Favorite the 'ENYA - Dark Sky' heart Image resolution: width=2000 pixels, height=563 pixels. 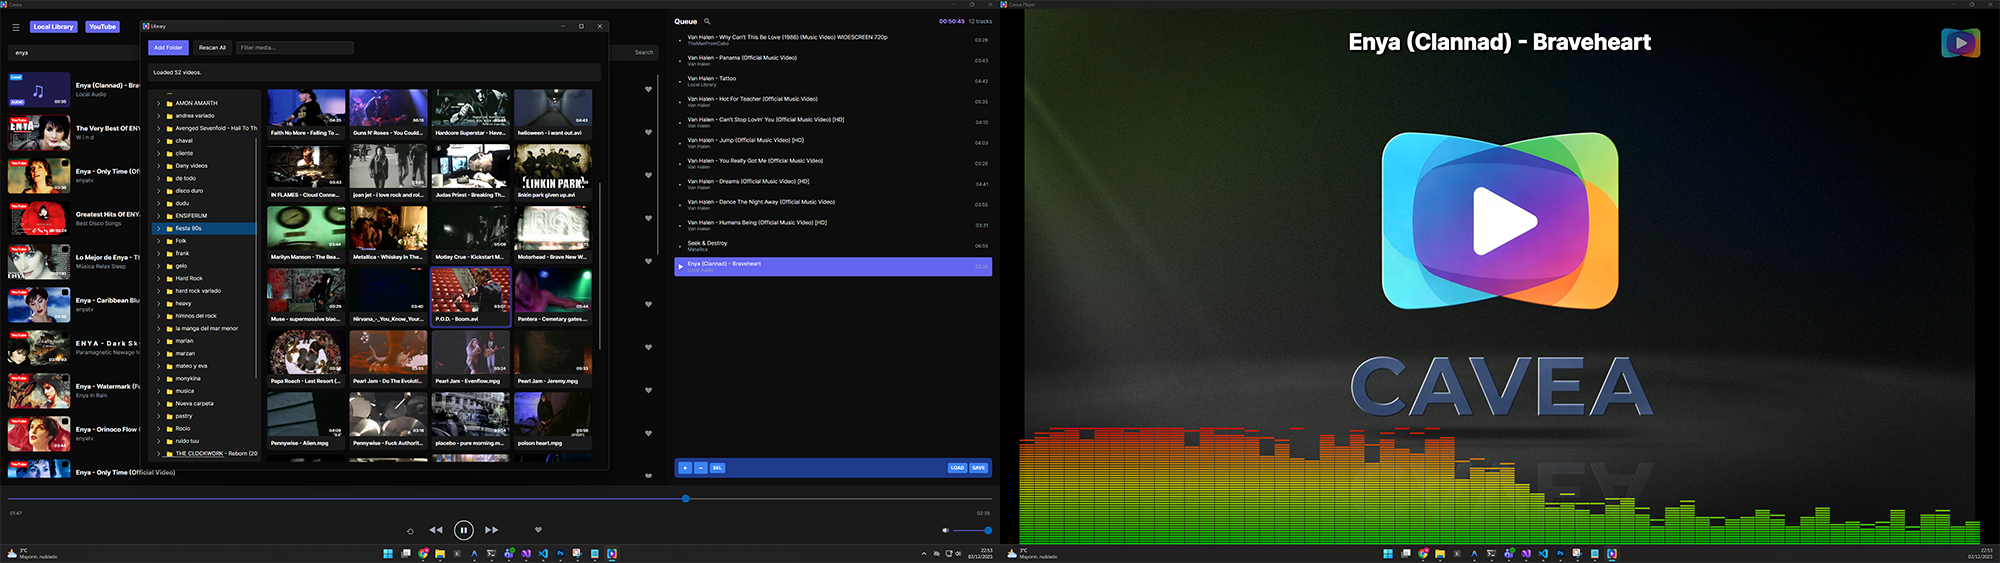[x=648, y=348]
